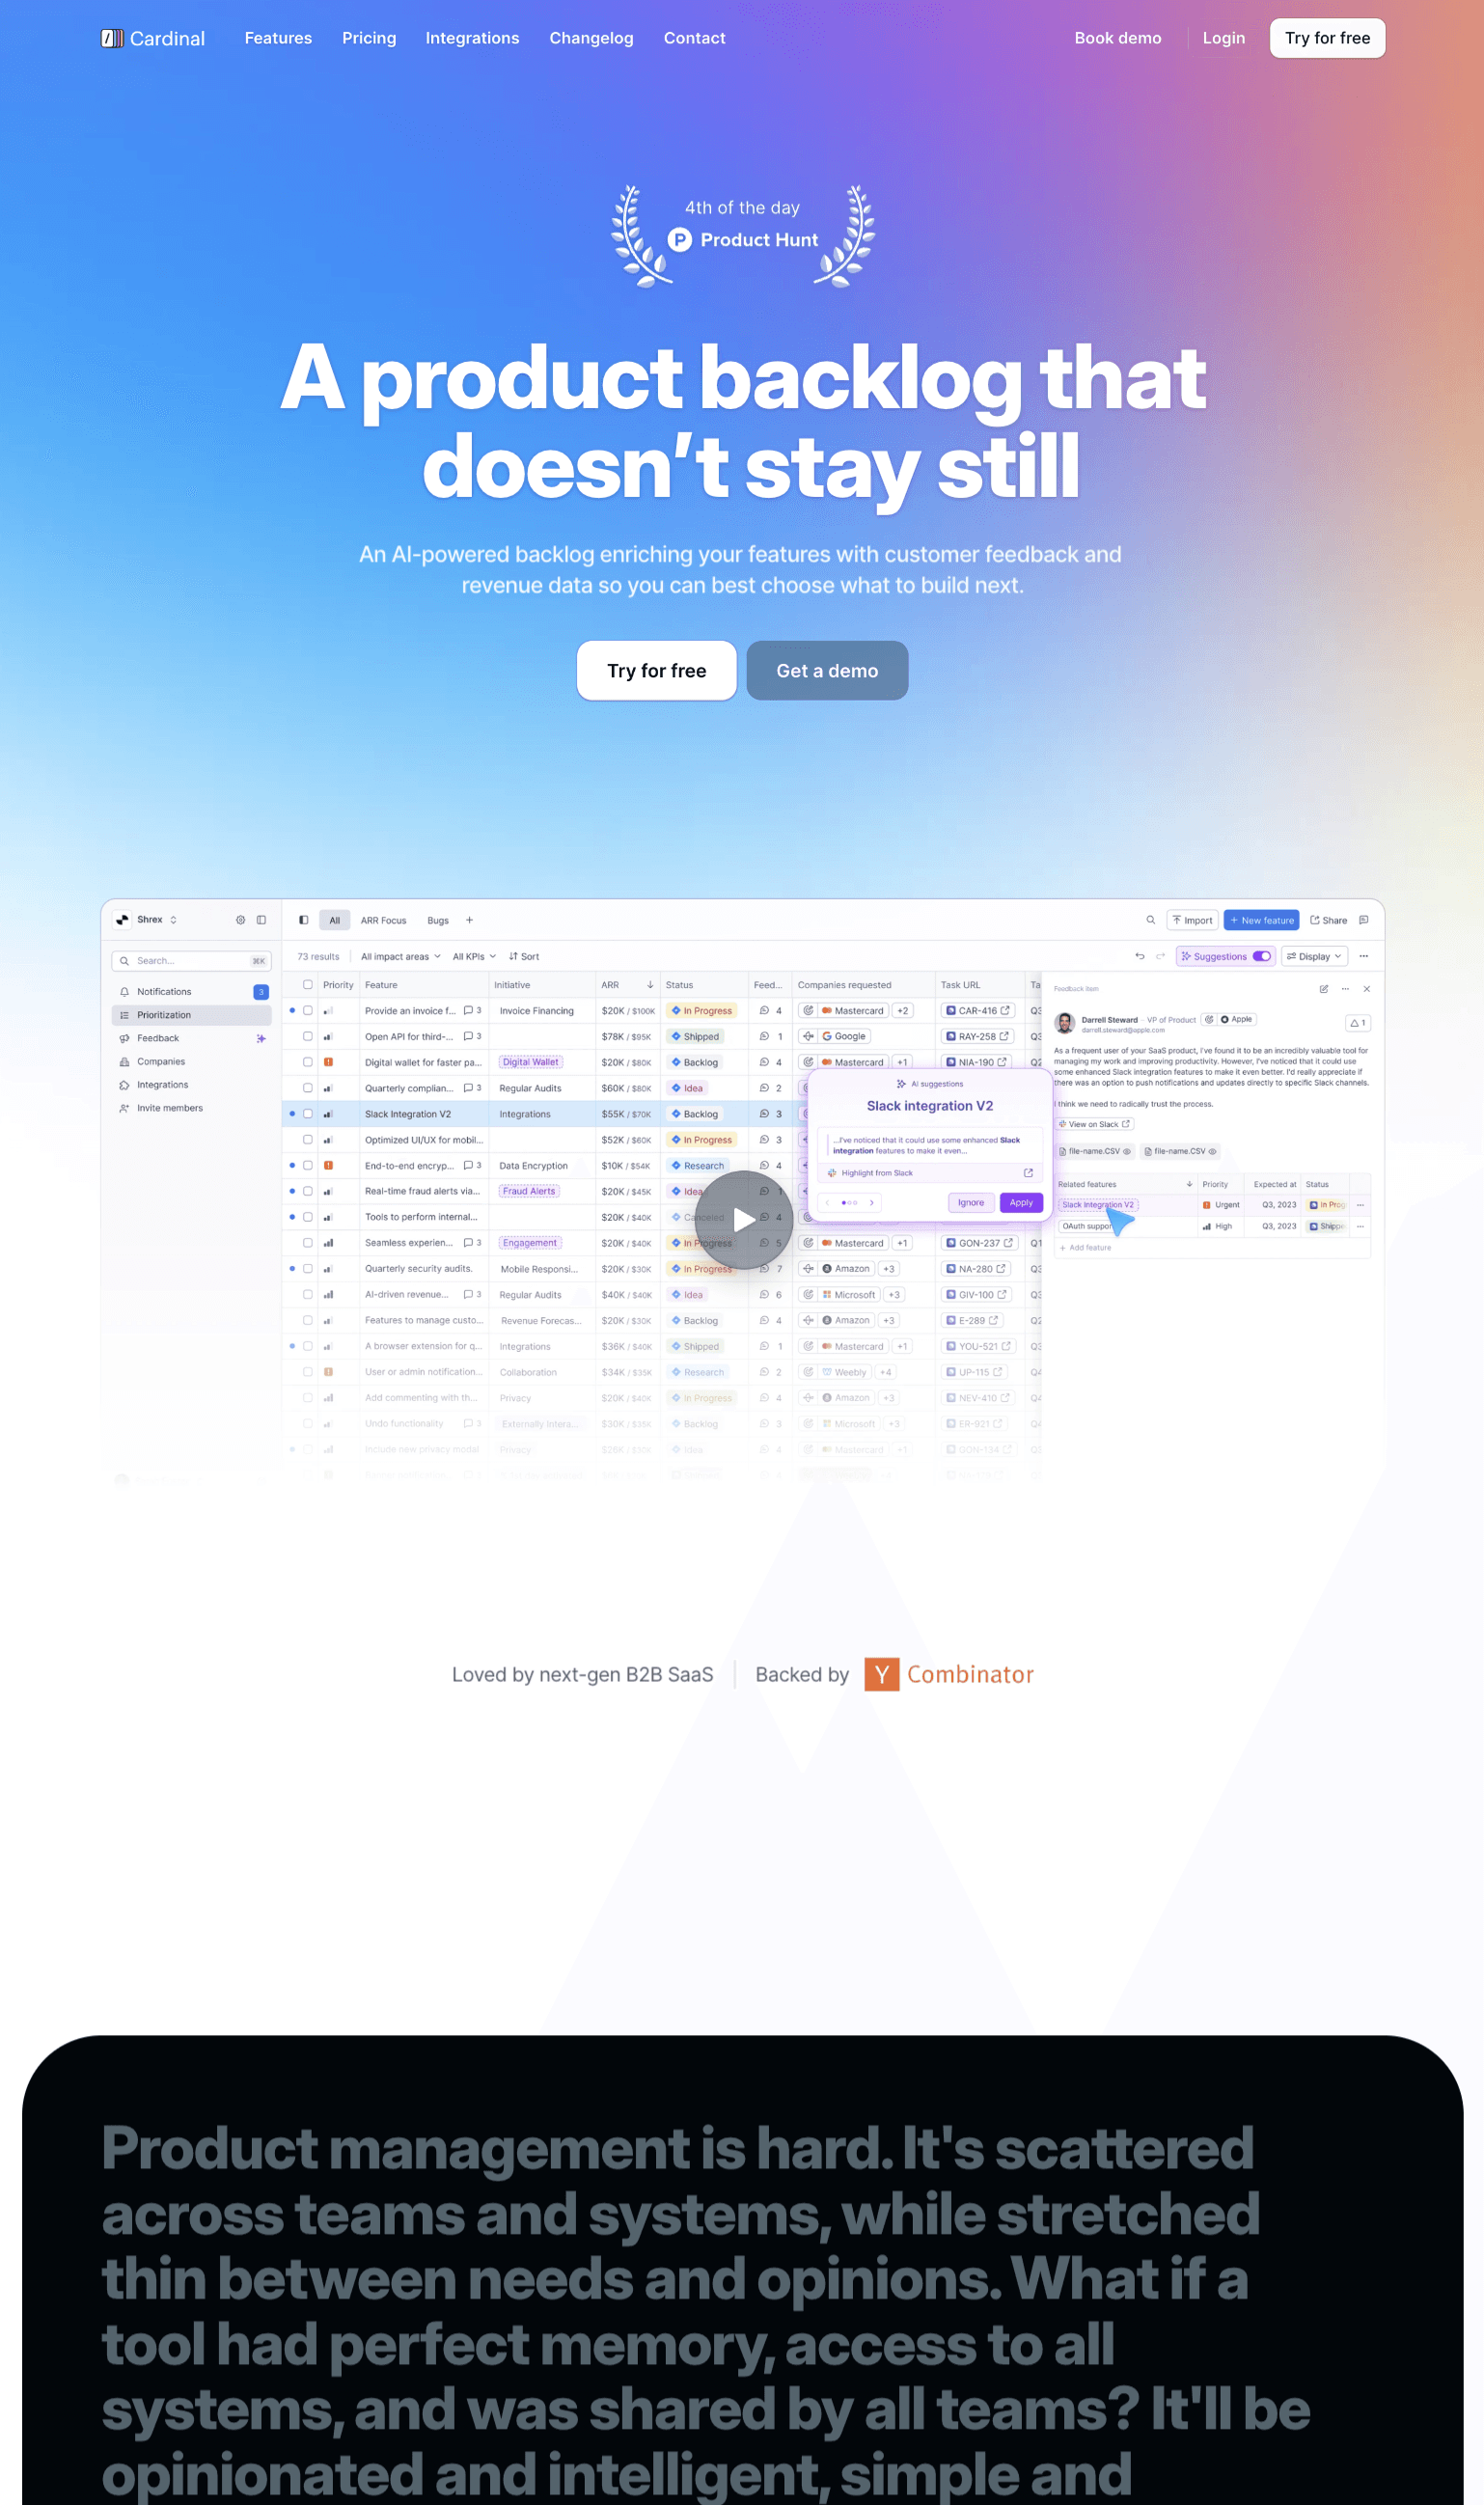The height and width of the screenshot is (2505, 1484).
Task: Play the product demo video
Action: [743, 1219]
